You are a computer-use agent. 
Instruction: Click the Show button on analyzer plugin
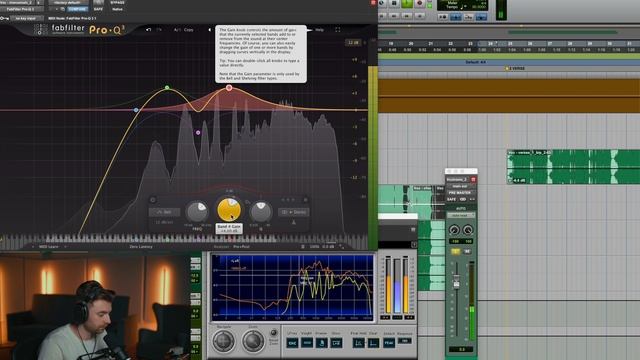click(336, 343)
